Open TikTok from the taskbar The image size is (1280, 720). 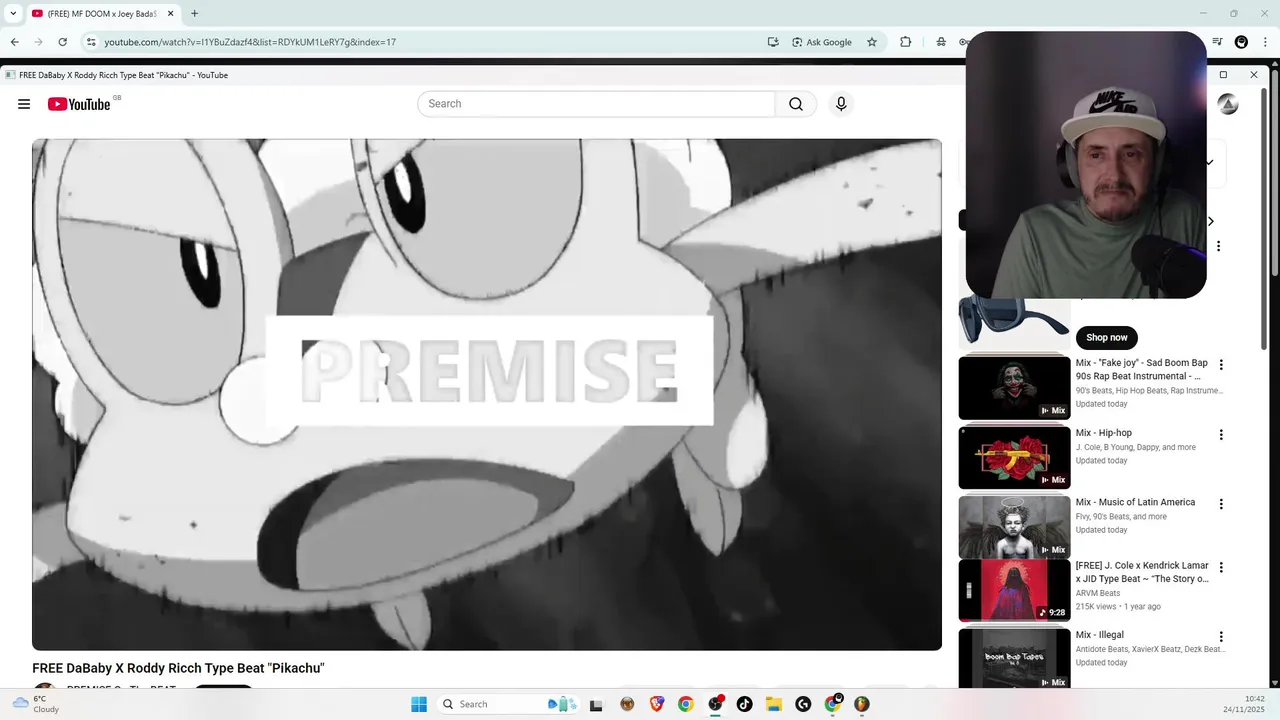click(x=744, y=704)
